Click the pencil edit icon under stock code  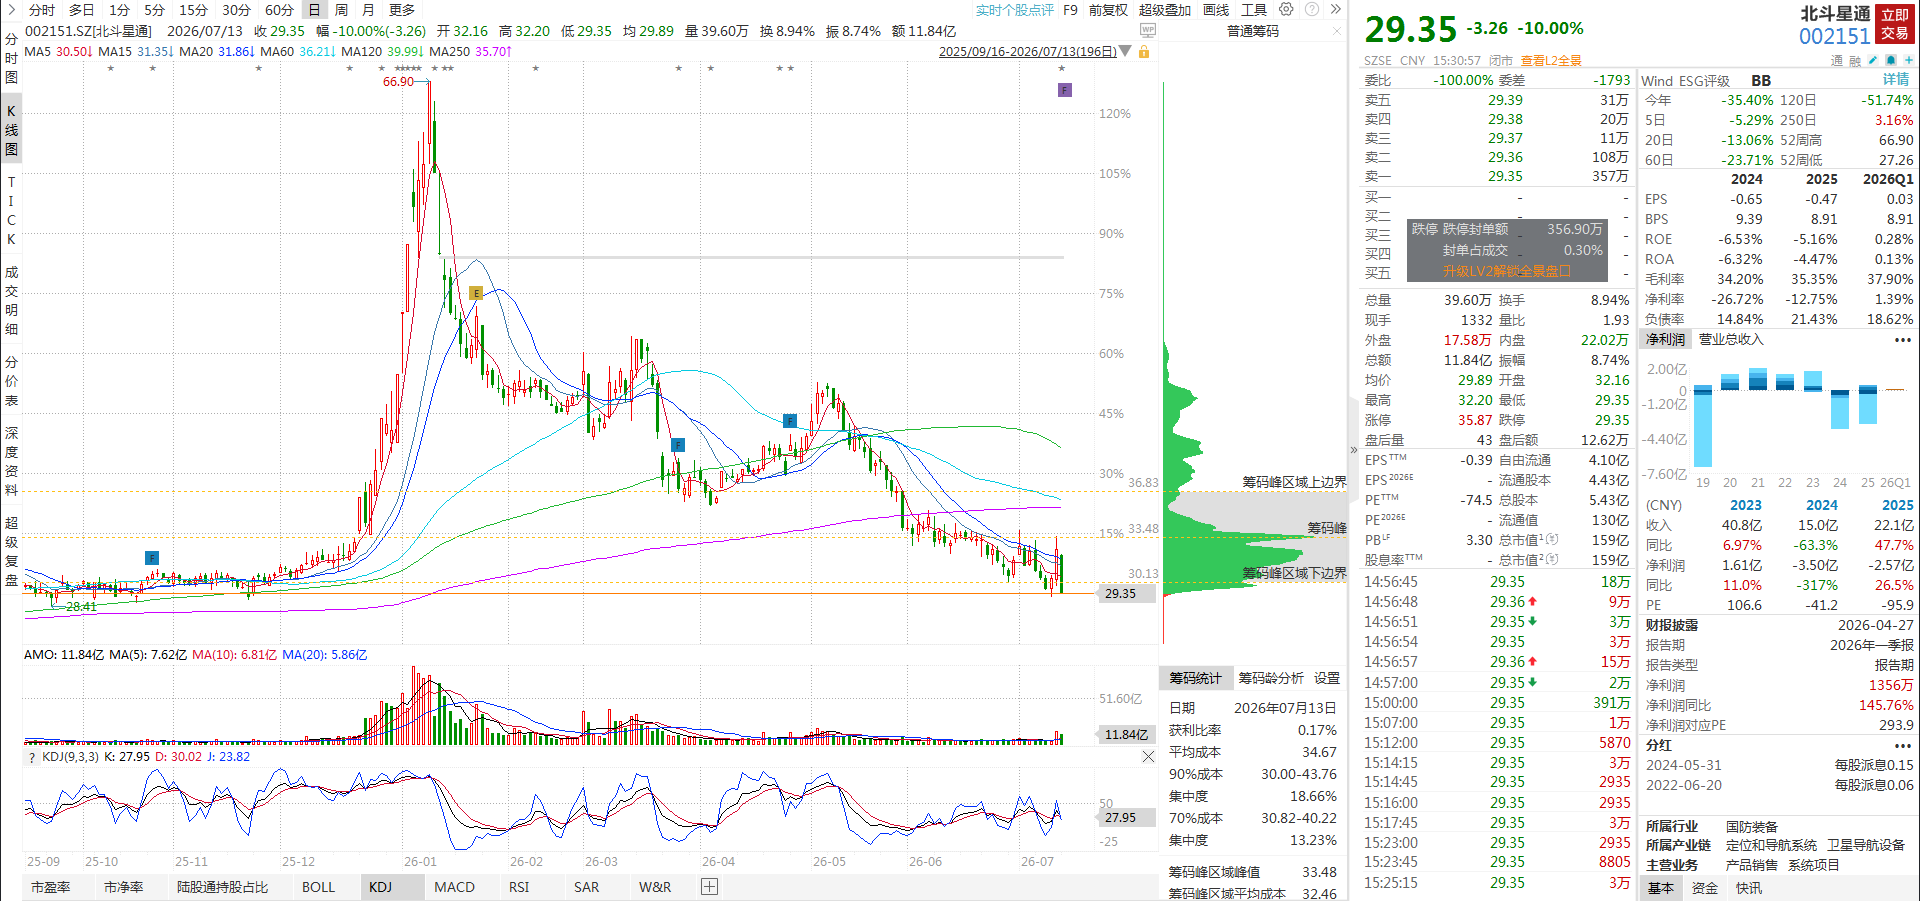(1873, 61)
